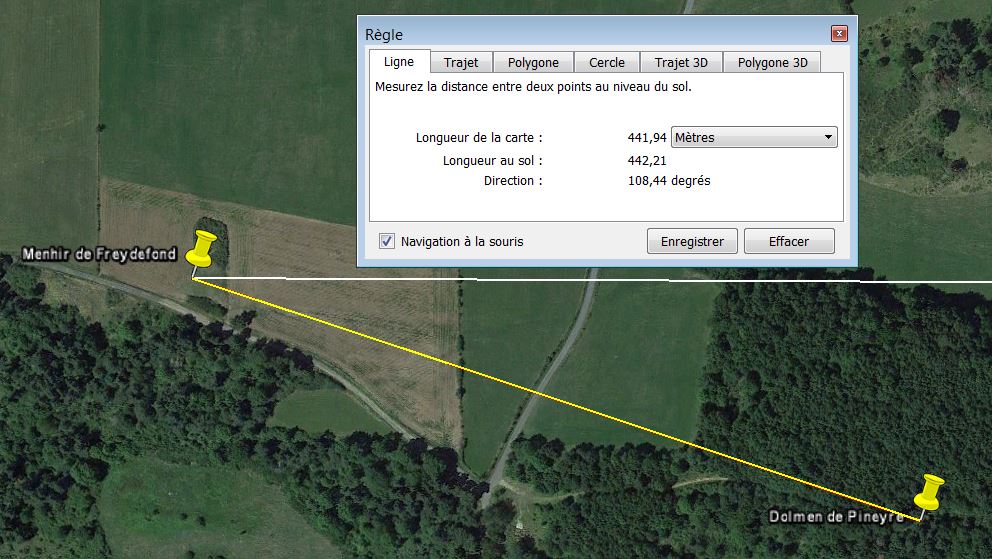Click the Longueur au sol value 442,21
The image size is (992, 559).
(x=647, y=160)
